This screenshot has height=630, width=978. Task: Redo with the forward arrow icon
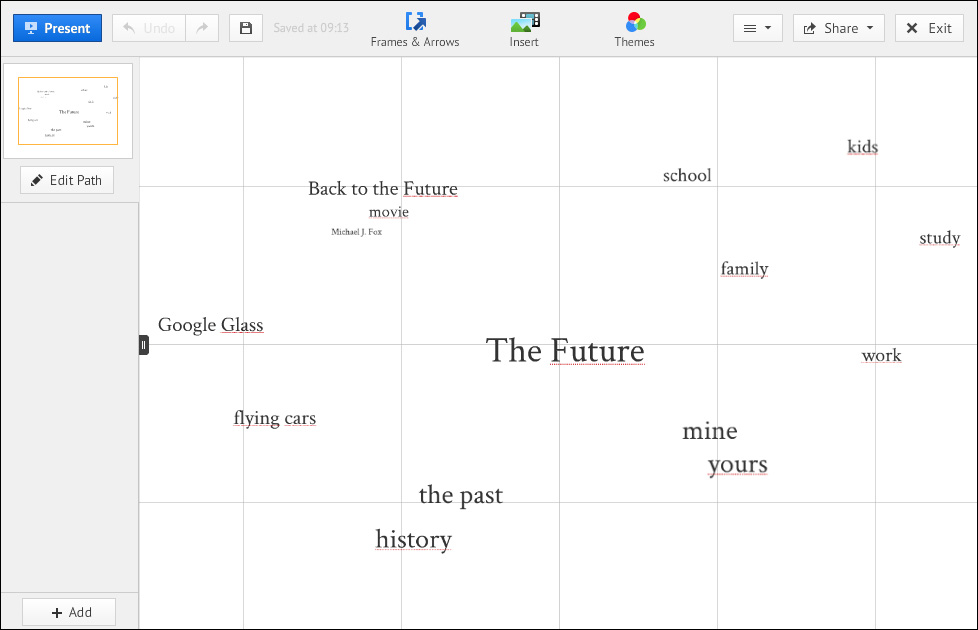[202, 28]
